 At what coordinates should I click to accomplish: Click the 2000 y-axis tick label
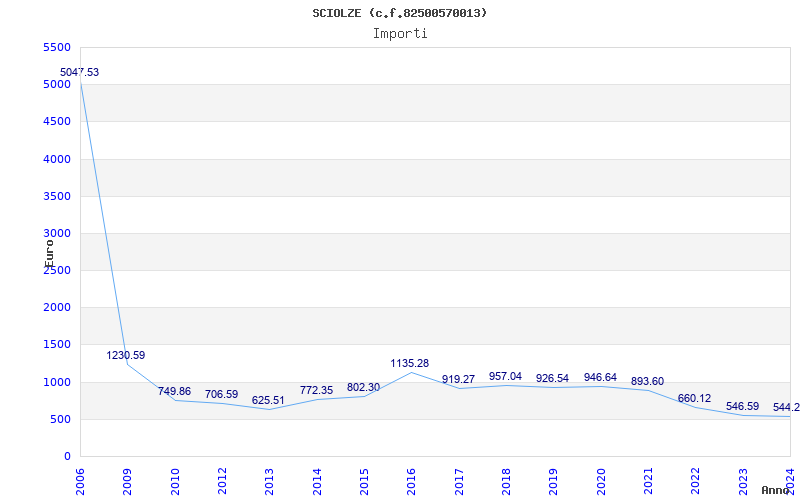click(57, 307)
